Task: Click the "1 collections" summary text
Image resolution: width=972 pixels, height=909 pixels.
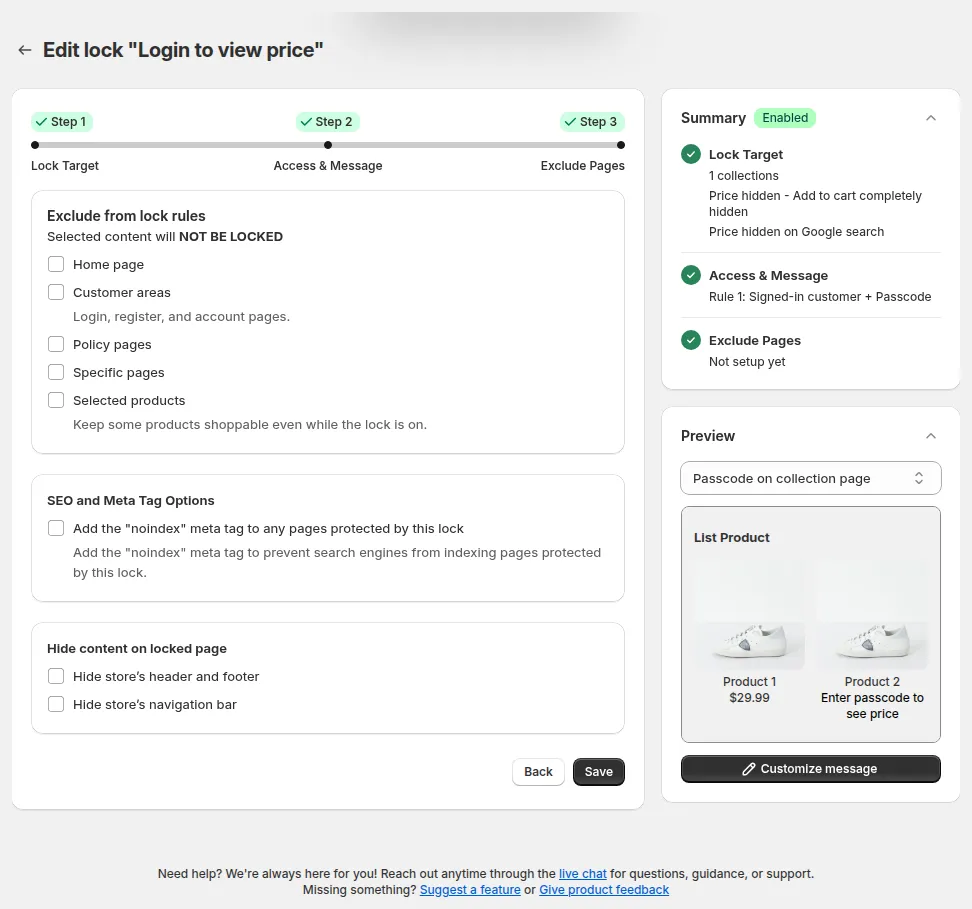Action: (743, 175)
